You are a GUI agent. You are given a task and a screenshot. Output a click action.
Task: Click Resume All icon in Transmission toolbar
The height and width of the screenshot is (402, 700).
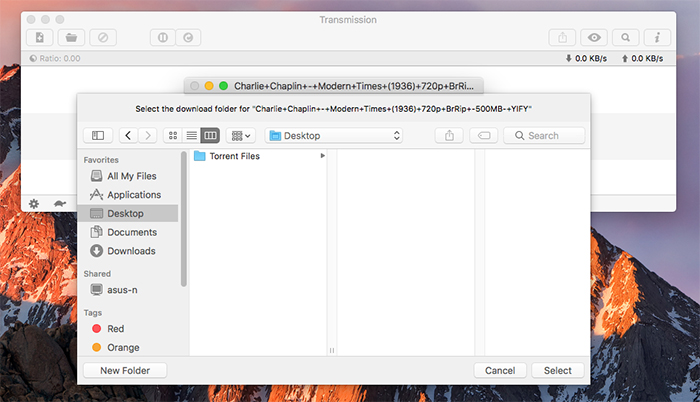coord(188,38)
